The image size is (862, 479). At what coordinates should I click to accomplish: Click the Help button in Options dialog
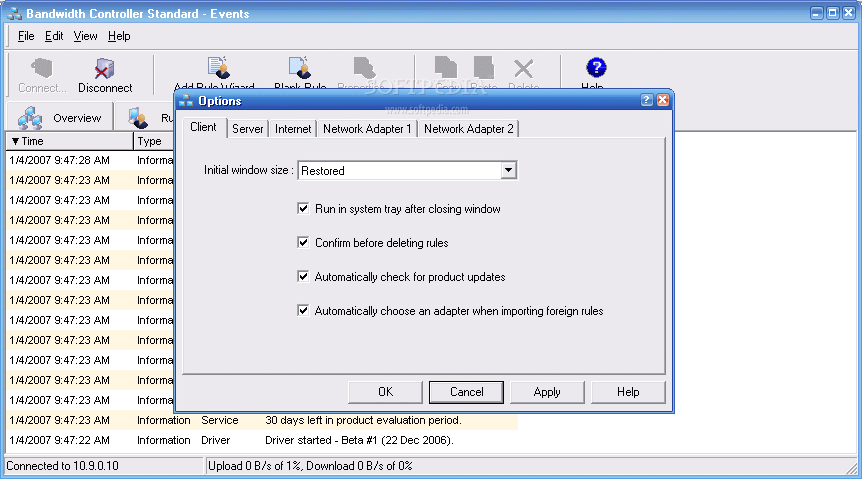click(628, 392)
